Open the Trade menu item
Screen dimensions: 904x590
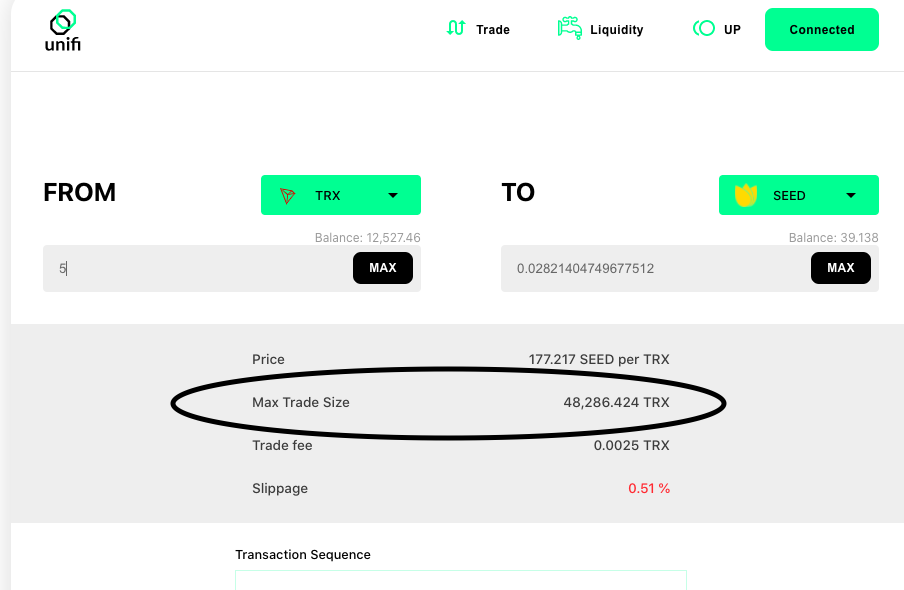click(493, 30)
